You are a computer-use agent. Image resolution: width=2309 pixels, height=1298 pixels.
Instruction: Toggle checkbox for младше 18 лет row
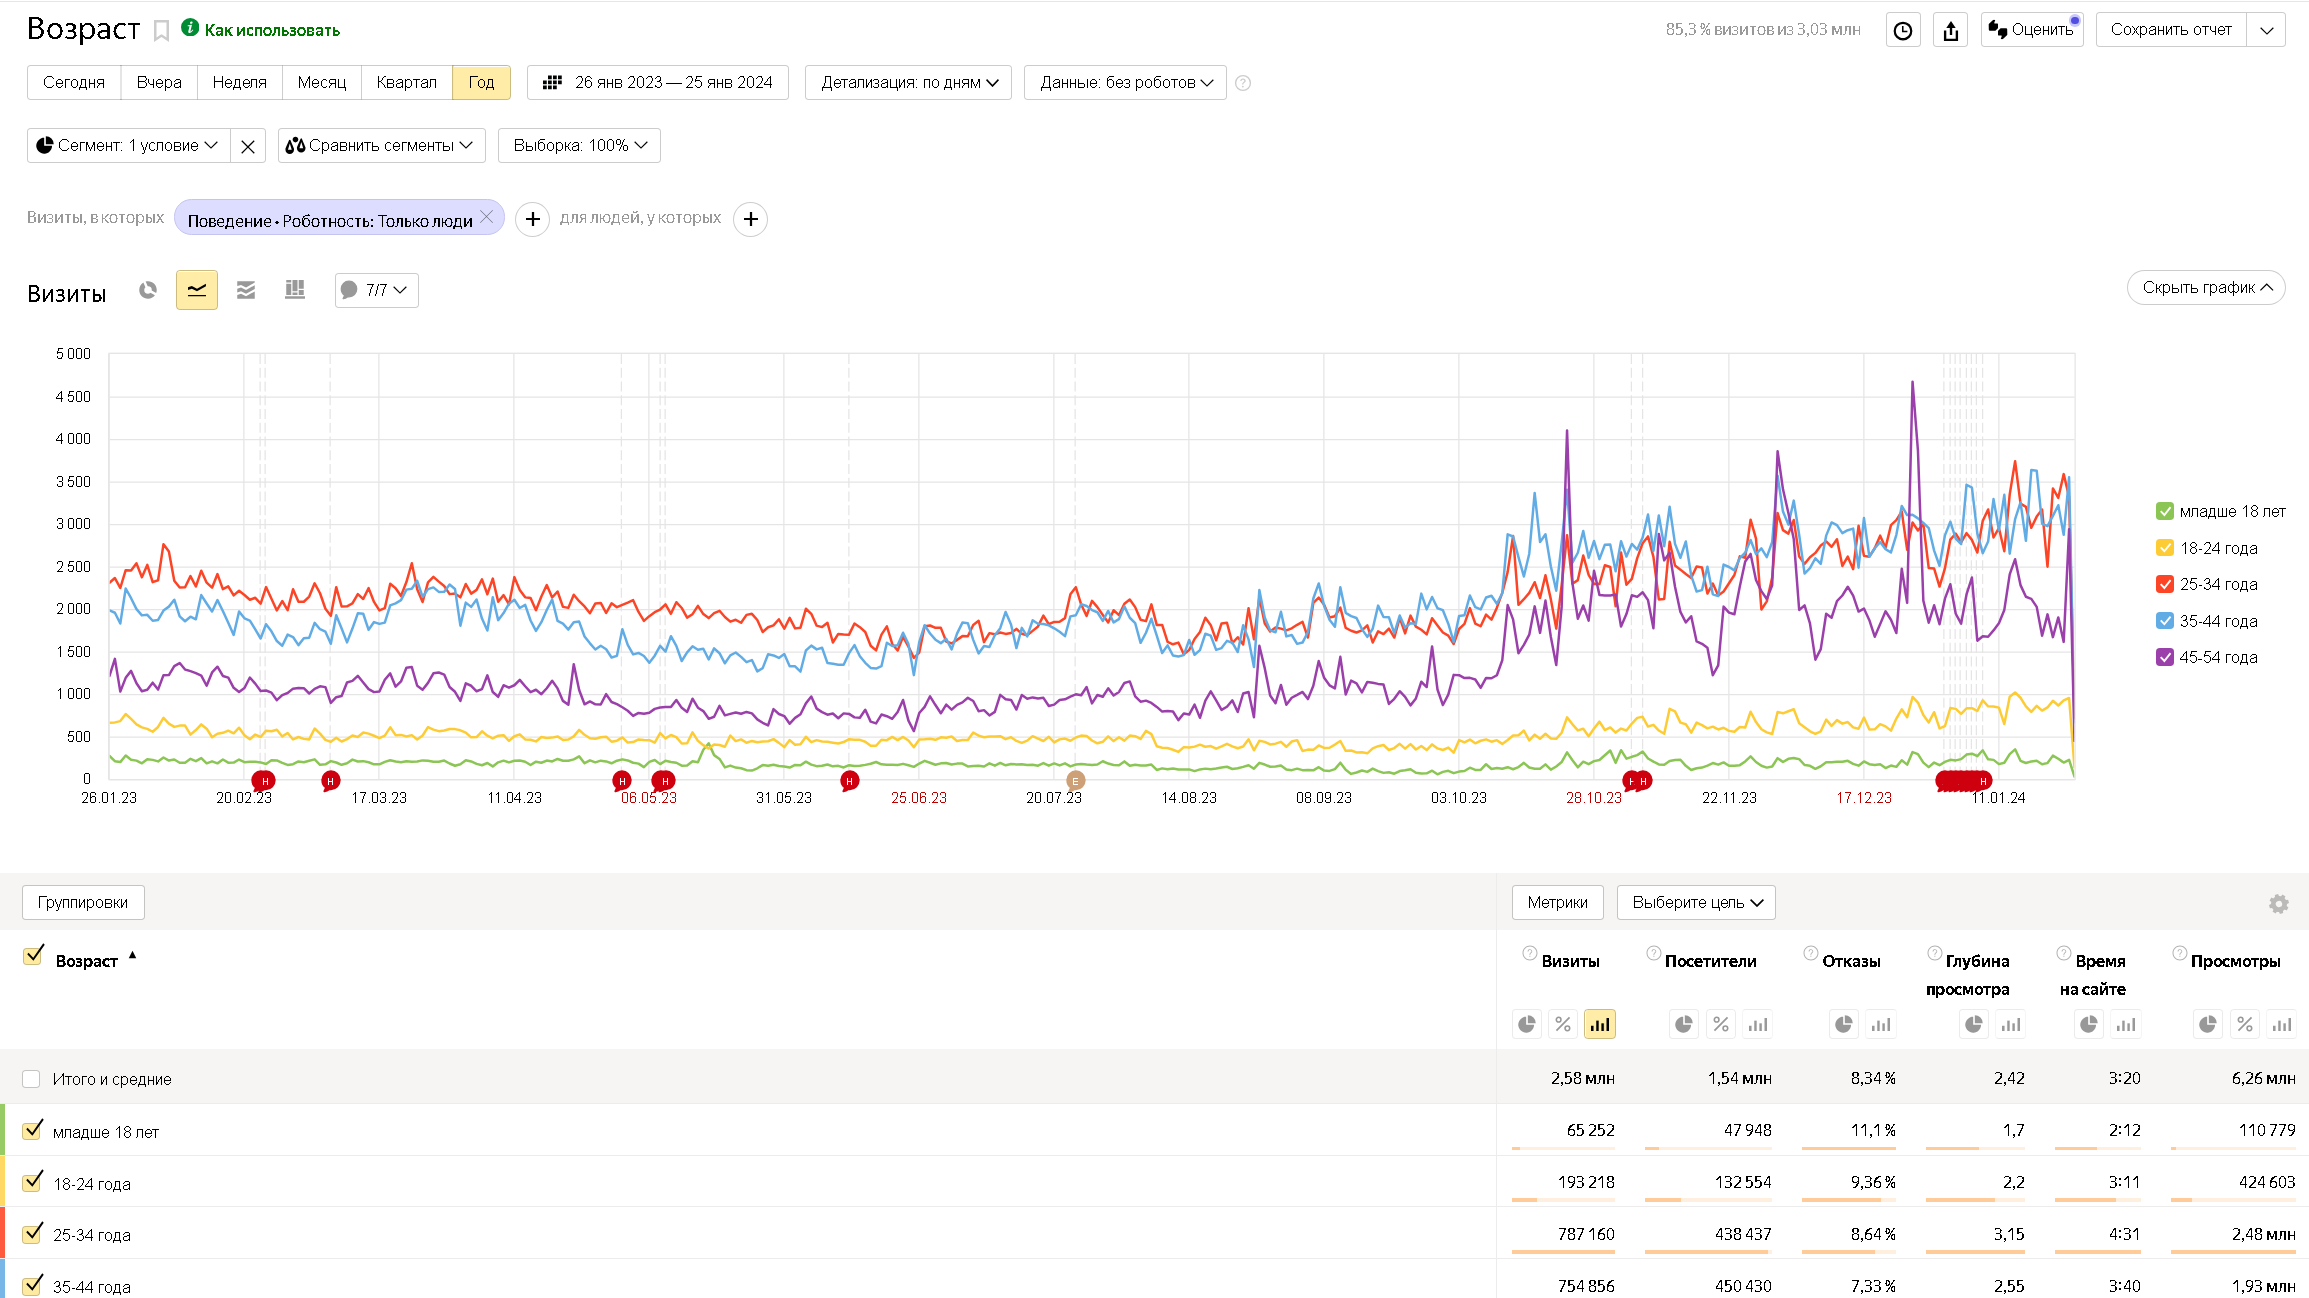(x=33, y=1130)
